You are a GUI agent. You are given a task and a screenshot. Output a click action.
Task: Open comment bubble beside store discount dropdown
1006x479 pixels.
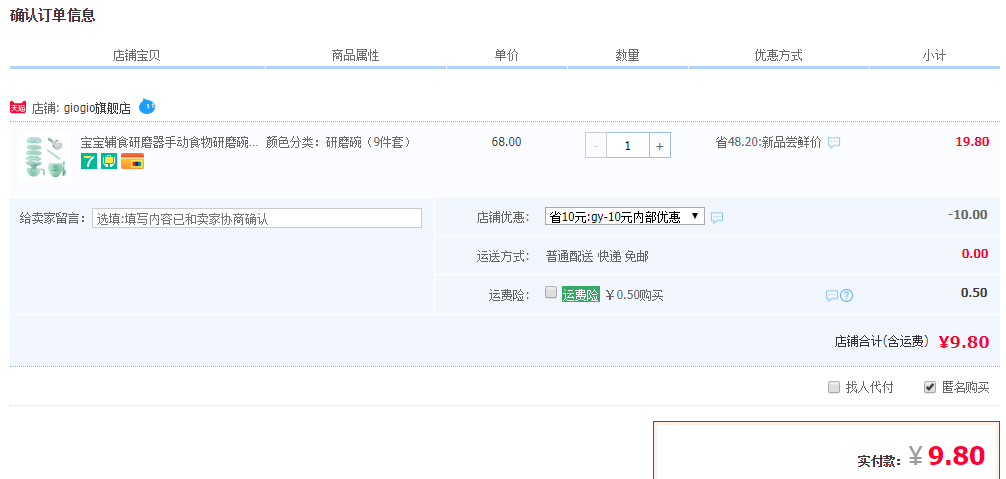tap(716, 217)
